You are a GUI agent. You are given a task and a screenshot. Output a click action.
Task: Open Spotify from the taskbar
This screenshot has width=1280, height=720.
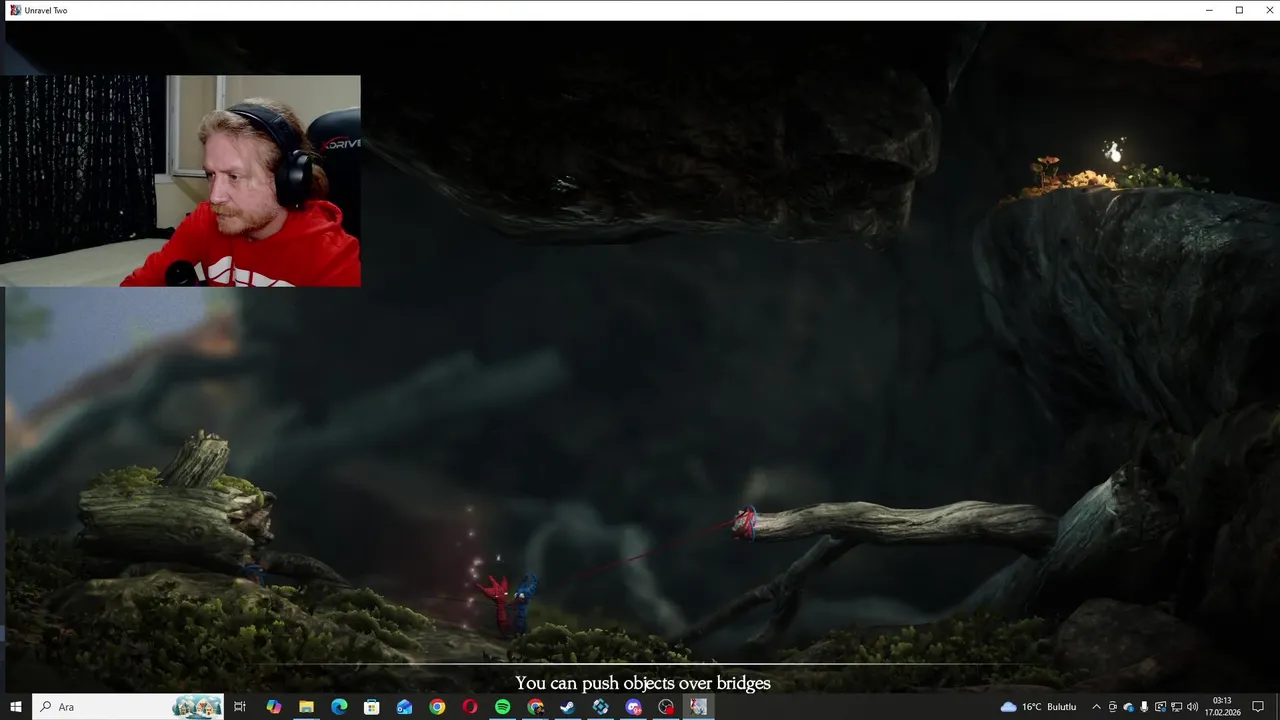[x=503, y=707]
